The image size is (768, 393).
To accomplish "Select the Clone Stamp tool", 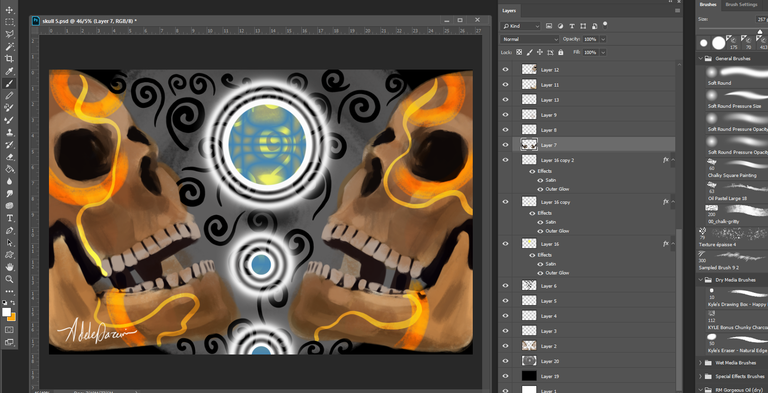I will (9, 132).
